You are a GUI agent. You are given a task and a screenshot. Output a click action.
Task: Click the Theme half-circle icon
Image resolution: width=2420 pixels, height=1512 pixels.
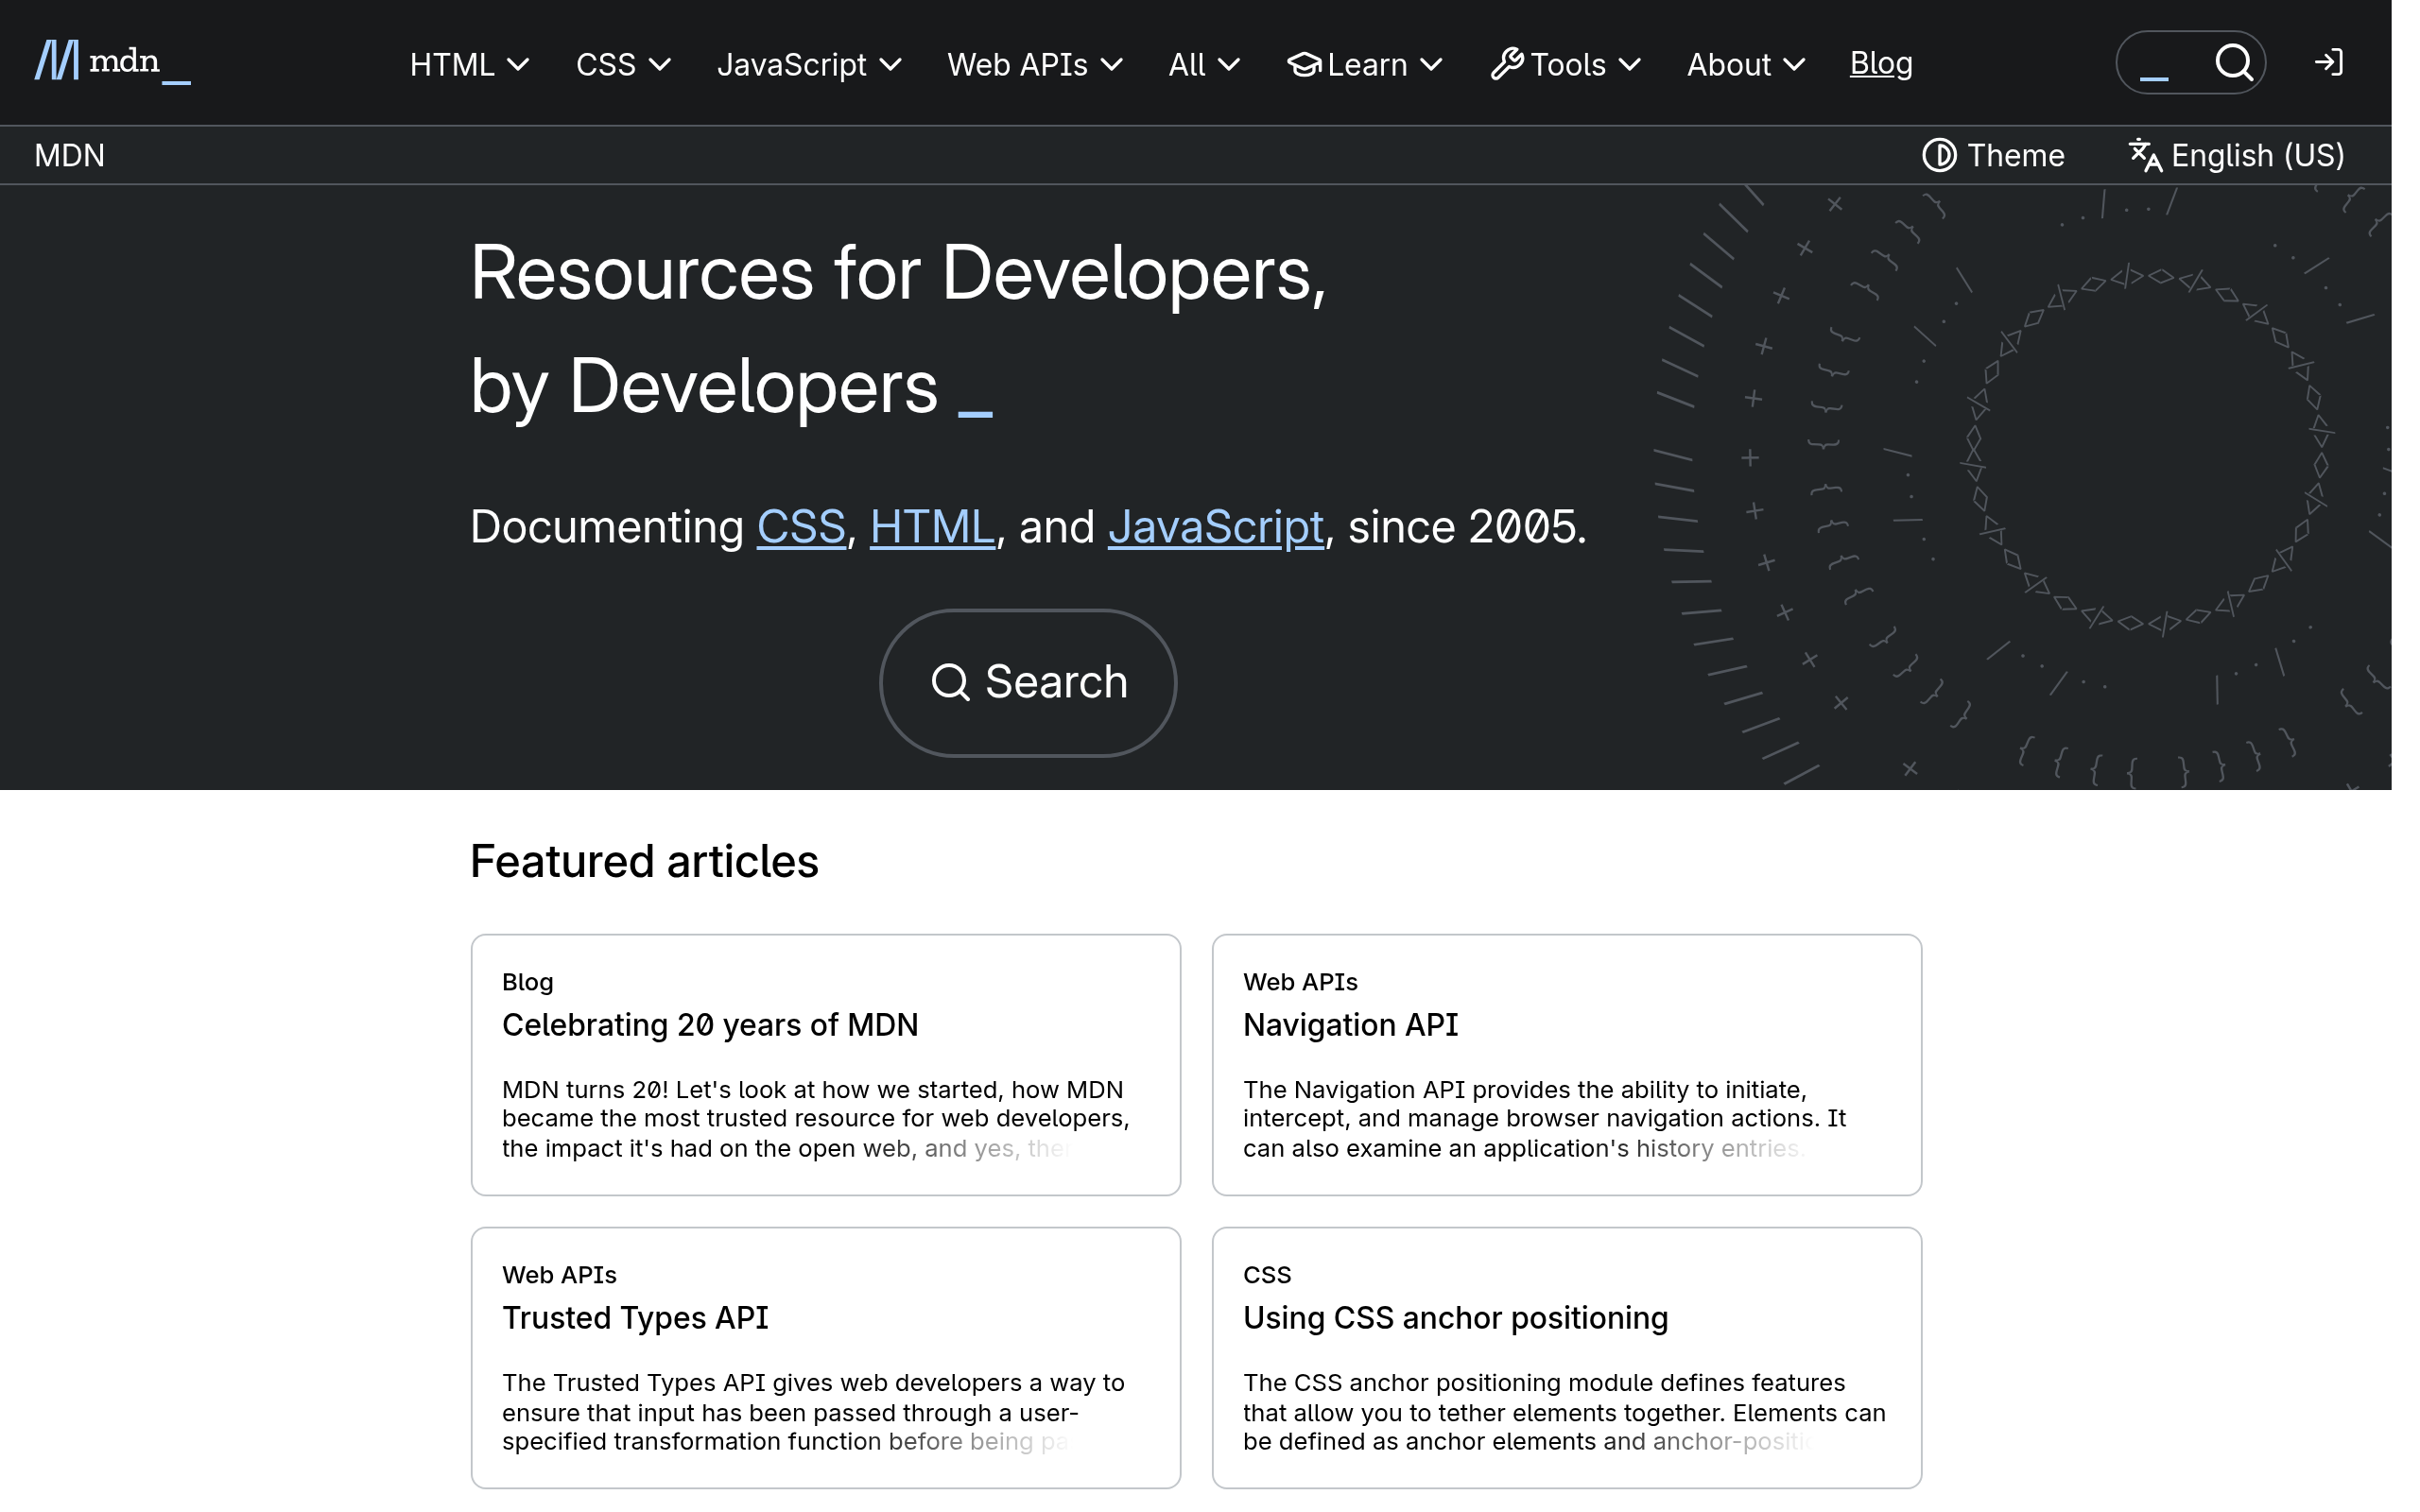pos(1938,155)
